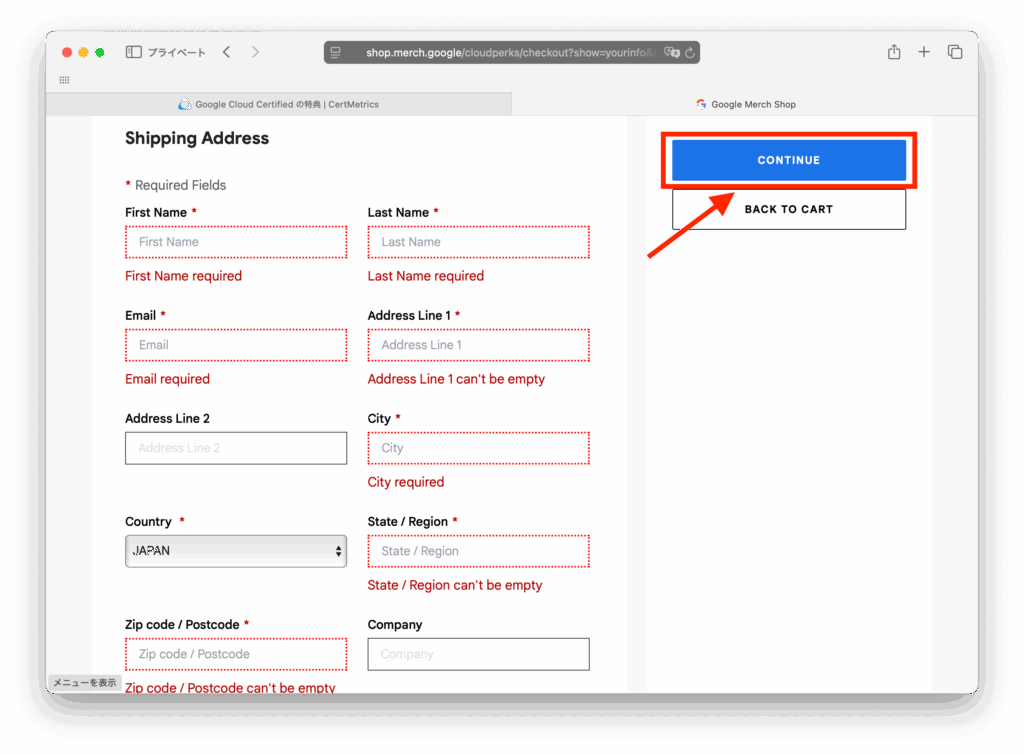
Task: Click the green fullscreen window button
Action: [x=99, y=52]
